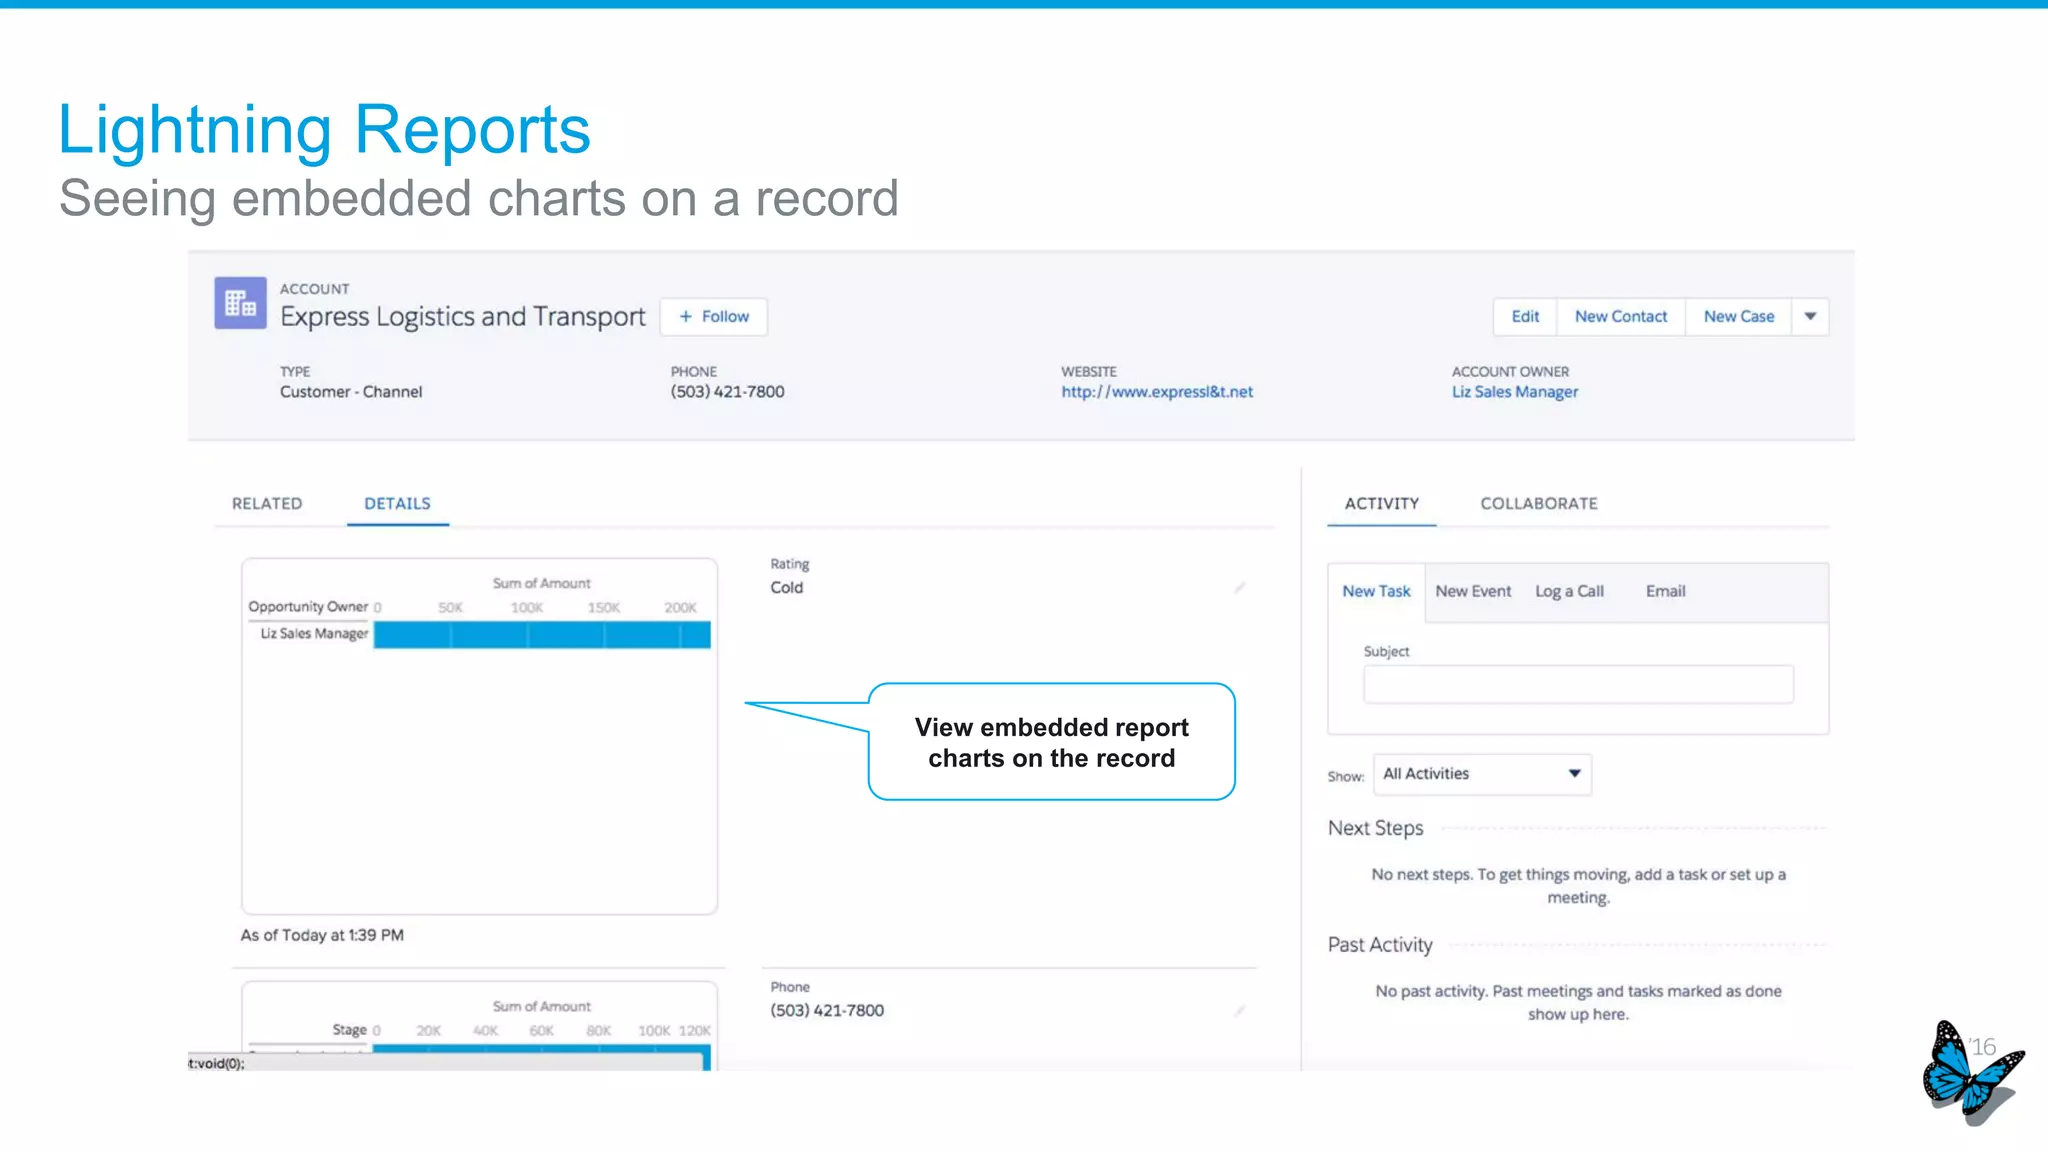Viewport: 2048px width, 1152px height.
Task: Select the New Event tab
Action: [1473, 591]
